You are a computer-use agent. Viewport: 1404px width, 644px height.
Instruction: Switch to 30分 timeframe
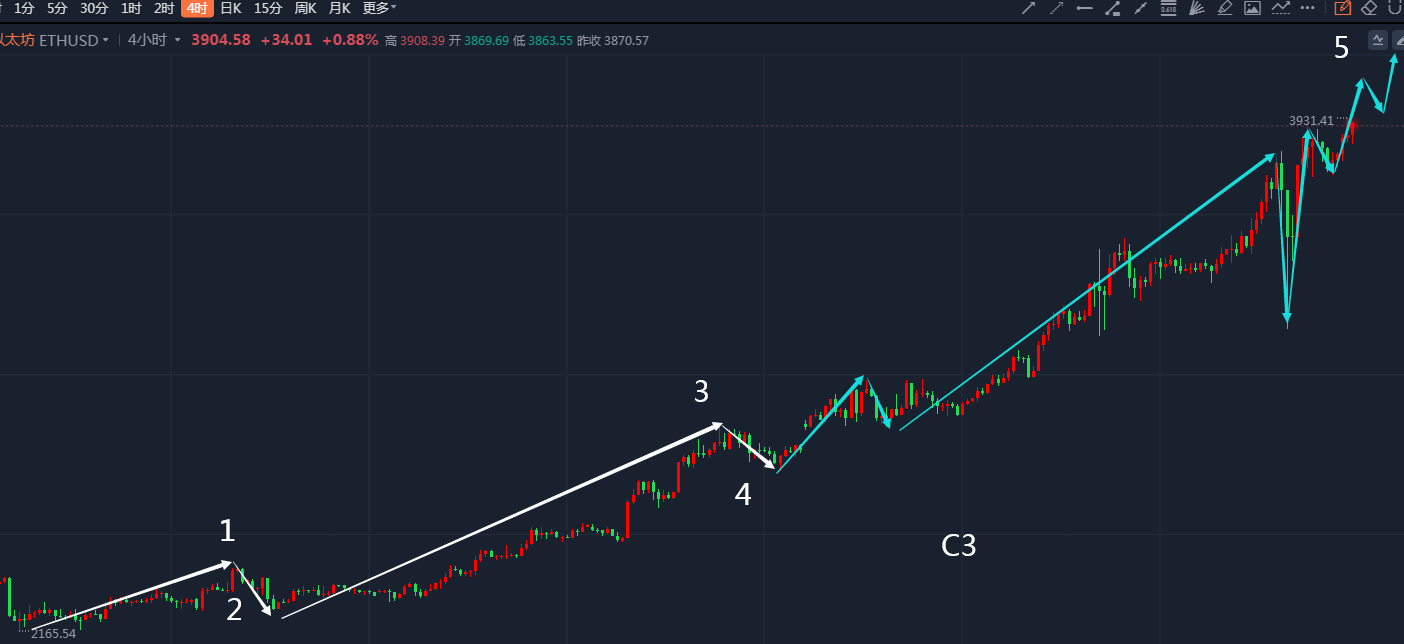(x=94, y=8)
